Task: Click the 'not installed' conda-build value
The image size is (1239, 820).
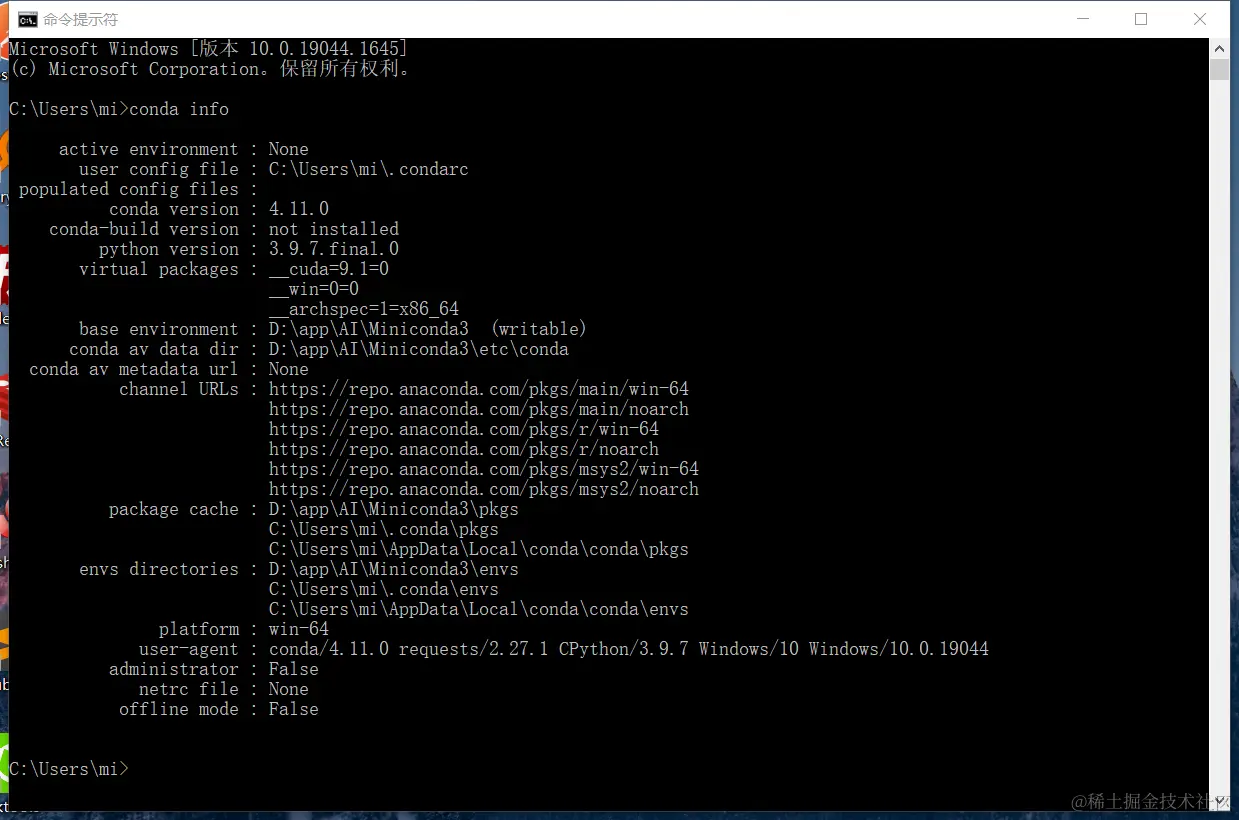Action: coord(334,229)
